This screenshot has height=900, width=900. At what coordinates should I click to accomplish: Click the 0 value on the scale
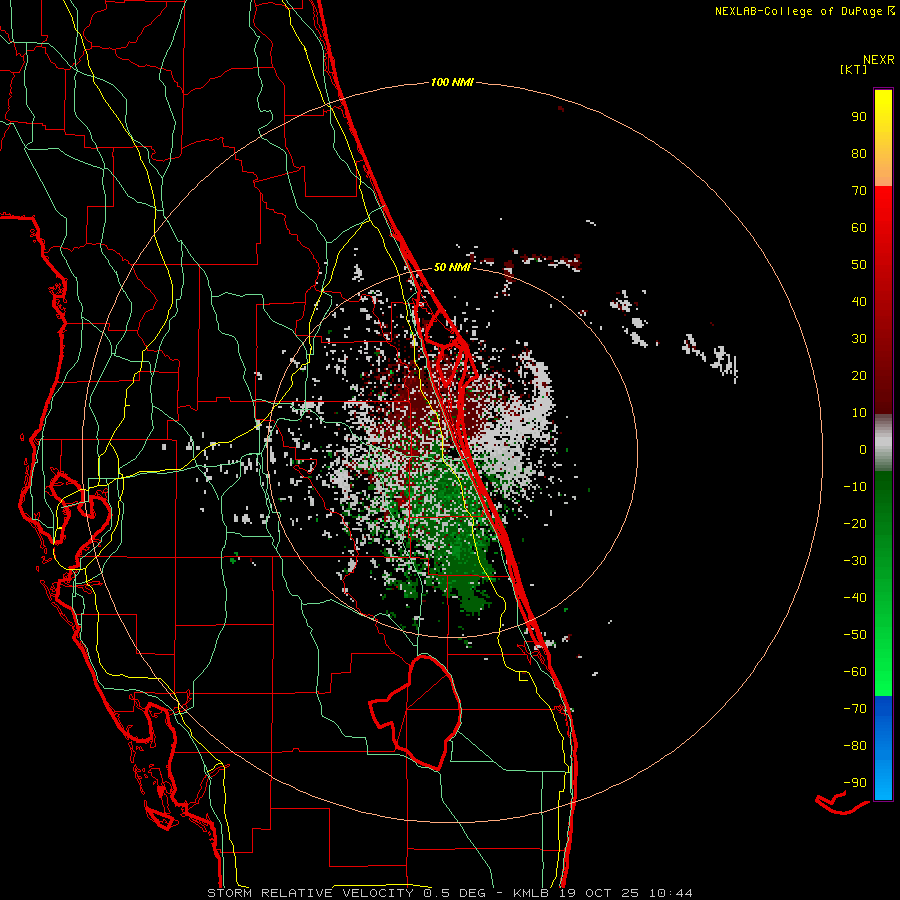[863, 449]
